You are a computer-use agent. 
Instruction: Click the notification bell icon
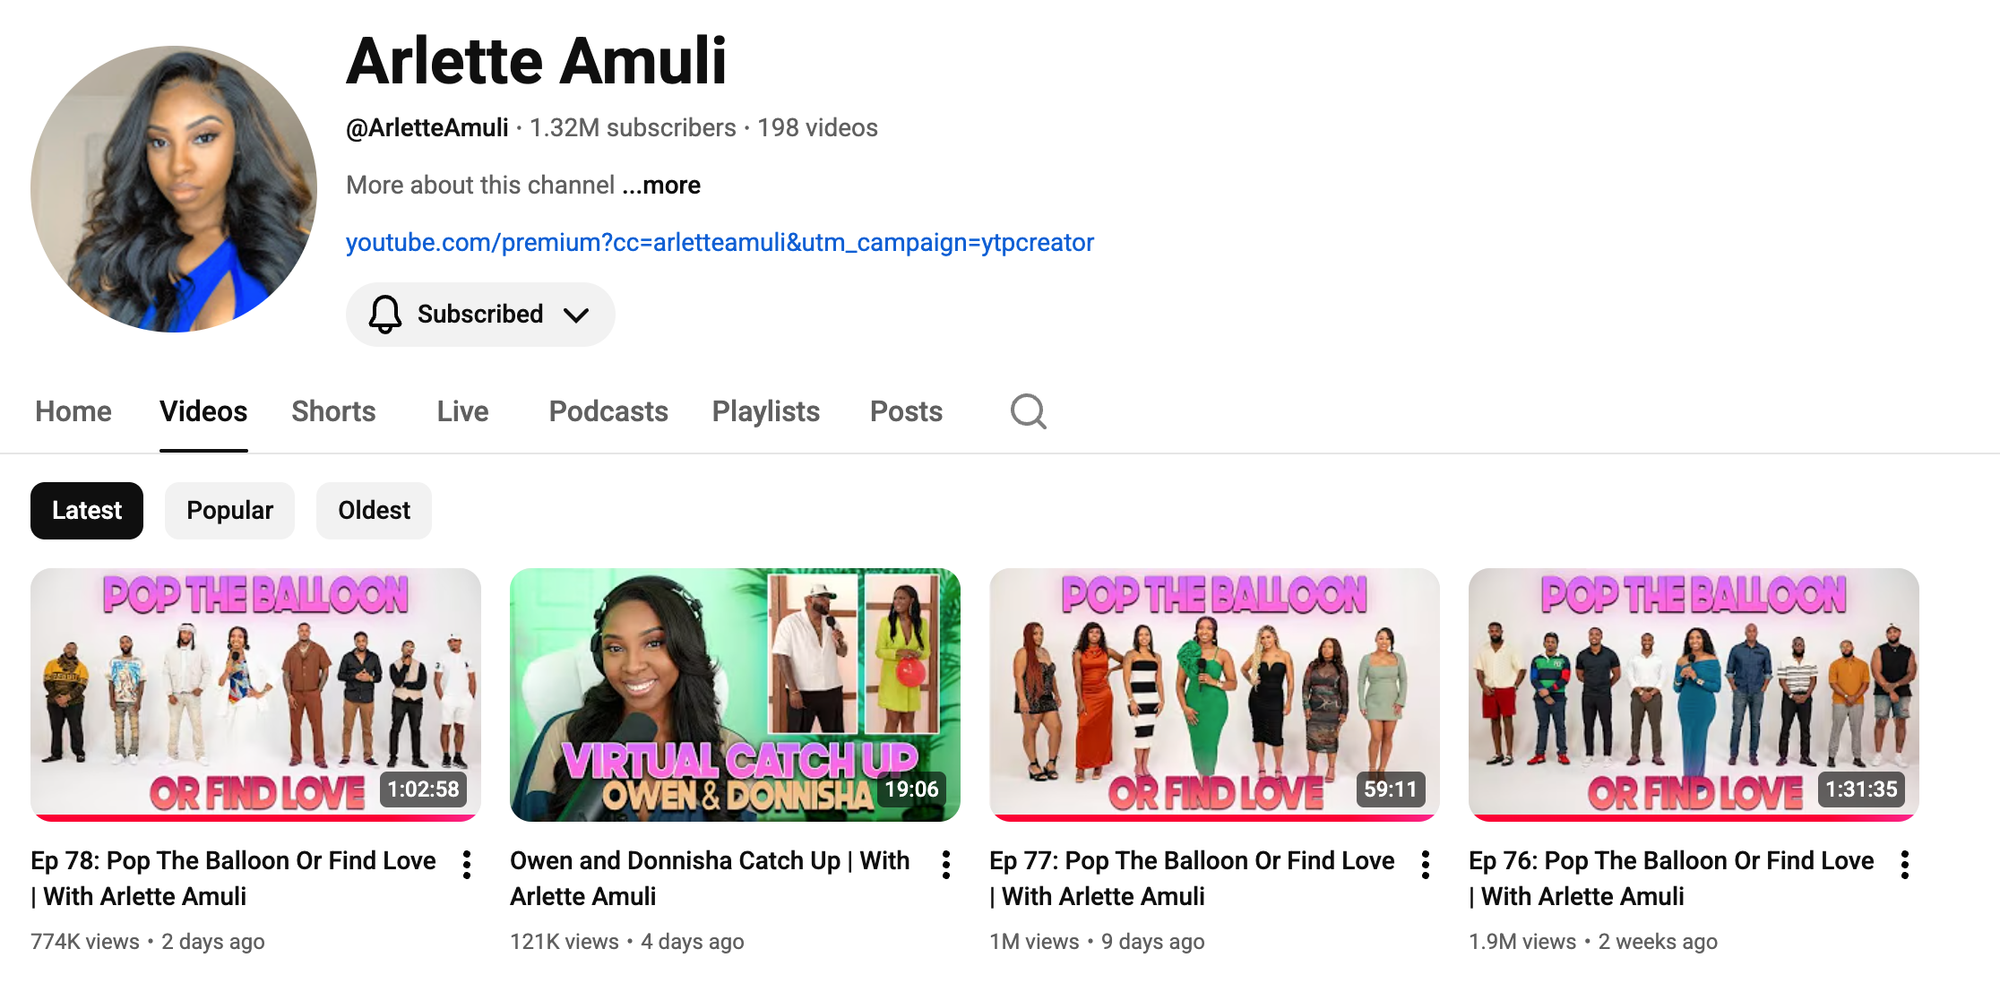[x=385, y=314]
